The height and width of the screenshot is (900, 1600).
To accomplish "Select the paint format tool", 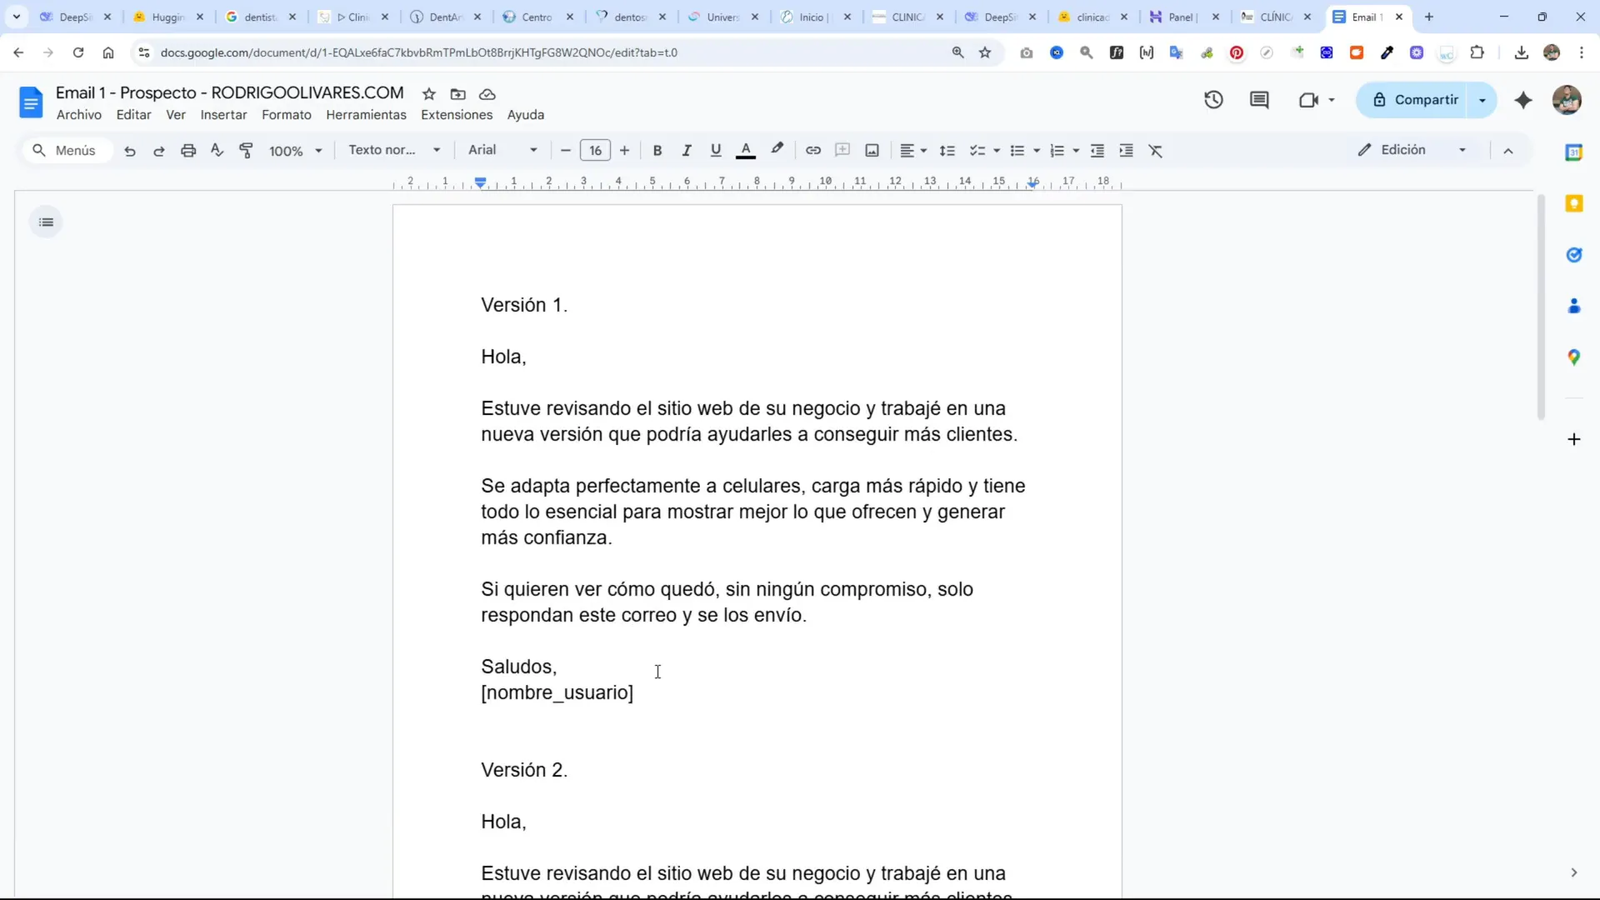I will tap(246, 150).
